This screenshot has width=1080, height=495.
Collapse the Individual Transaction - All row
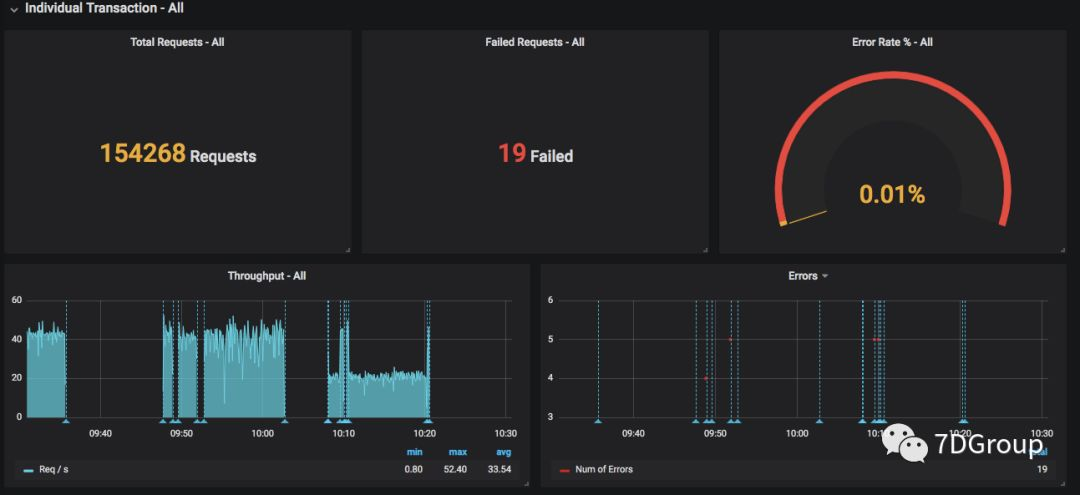[14, 10]
